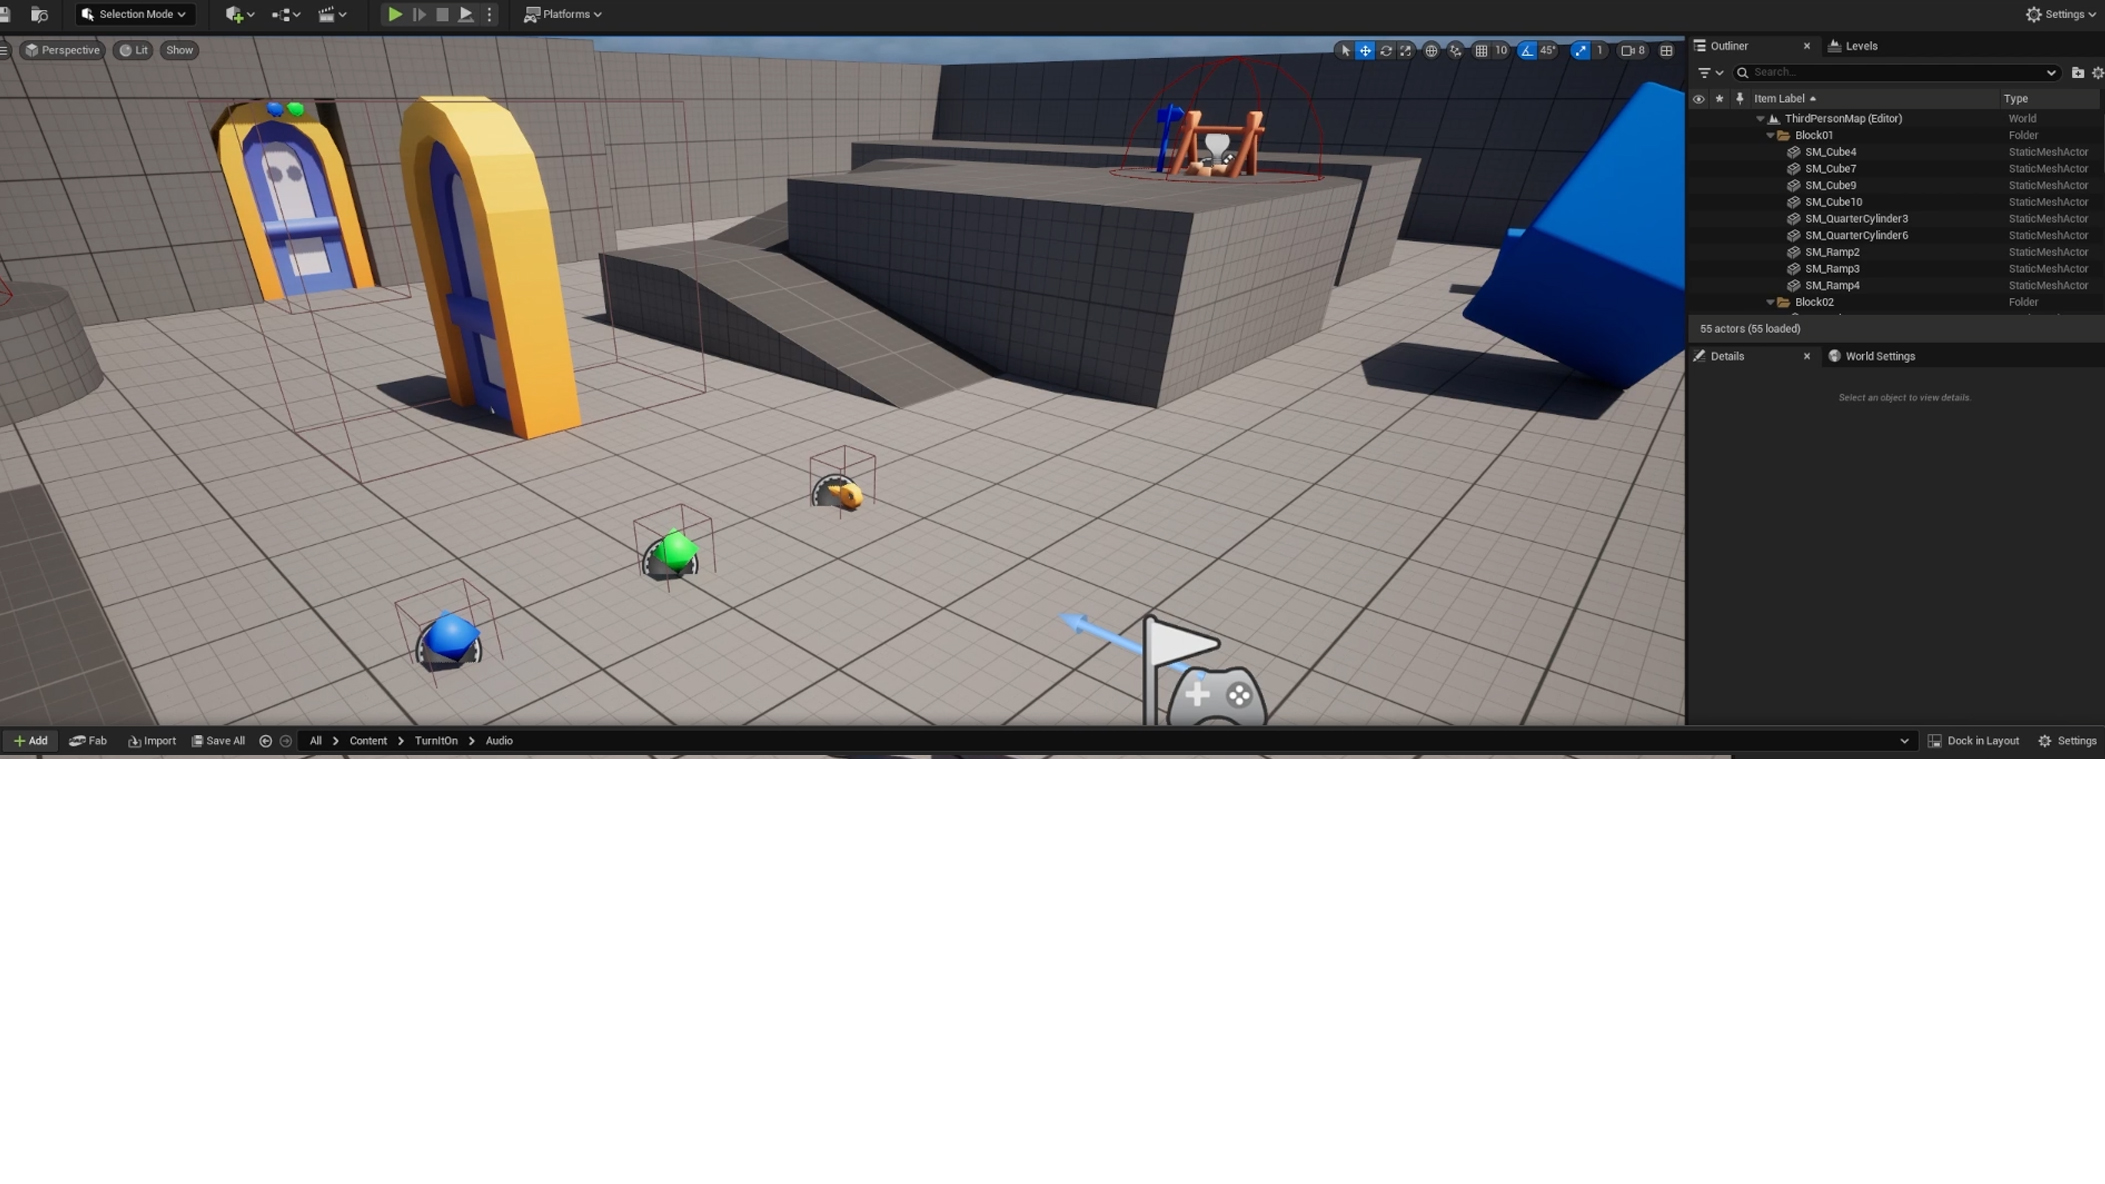Screen dimensions: 2105x1184
Task: Activate the Rotate tool
Action: (1386, 50)
